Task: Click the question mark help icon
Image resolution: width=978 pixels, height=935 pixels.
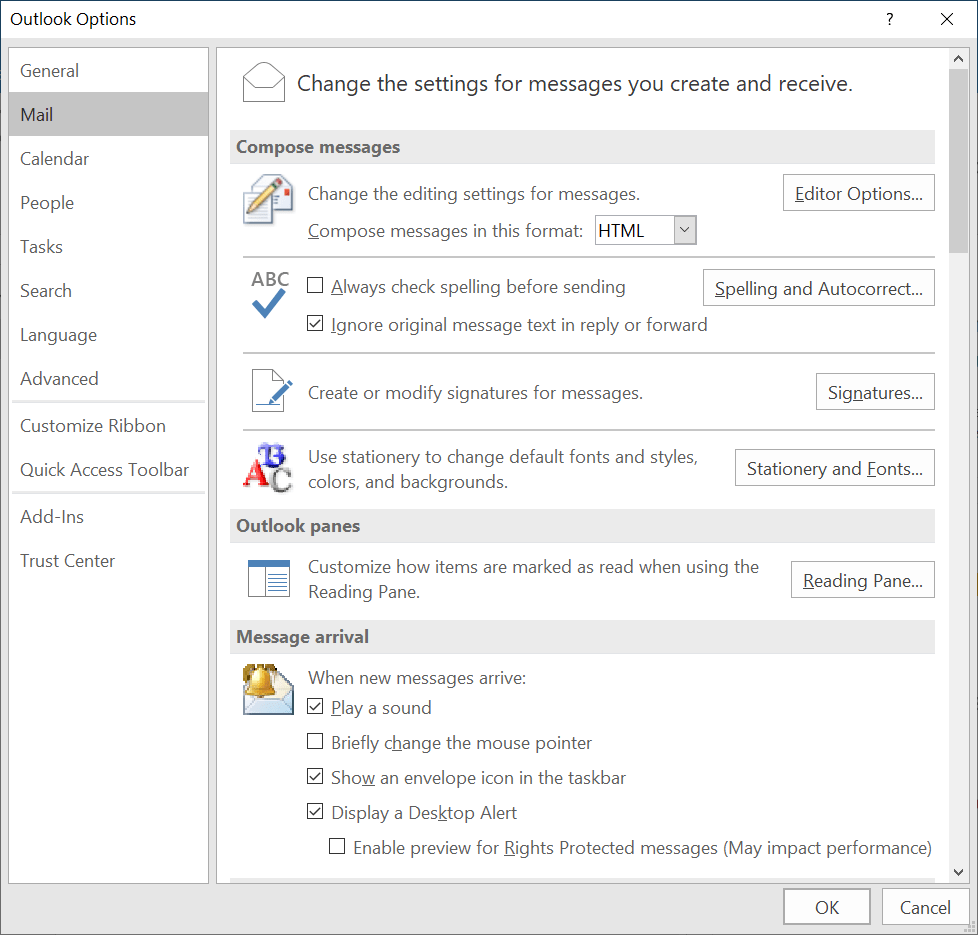Action: coord(889,19)
